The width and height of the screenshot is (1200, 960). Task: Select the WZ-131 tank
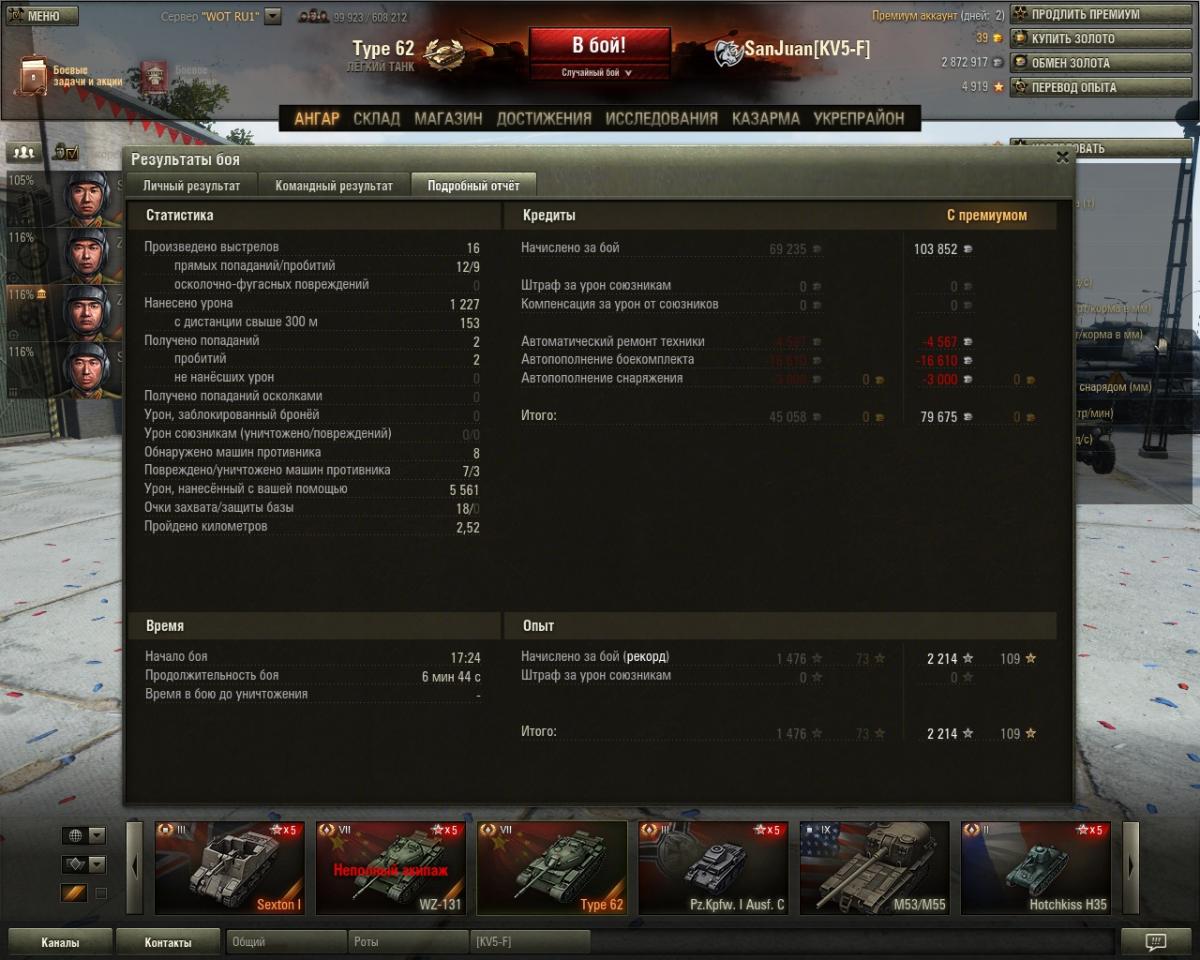click(391, 868)
